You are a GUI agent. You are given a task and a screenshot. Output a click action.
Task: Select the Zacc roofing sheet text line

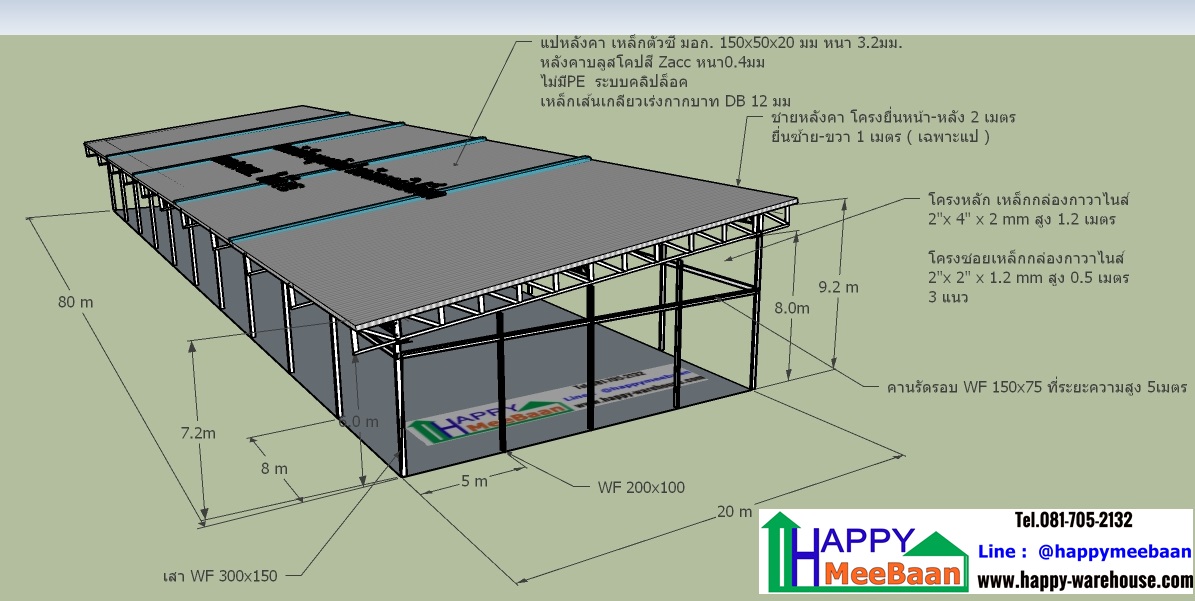(652, 63)
